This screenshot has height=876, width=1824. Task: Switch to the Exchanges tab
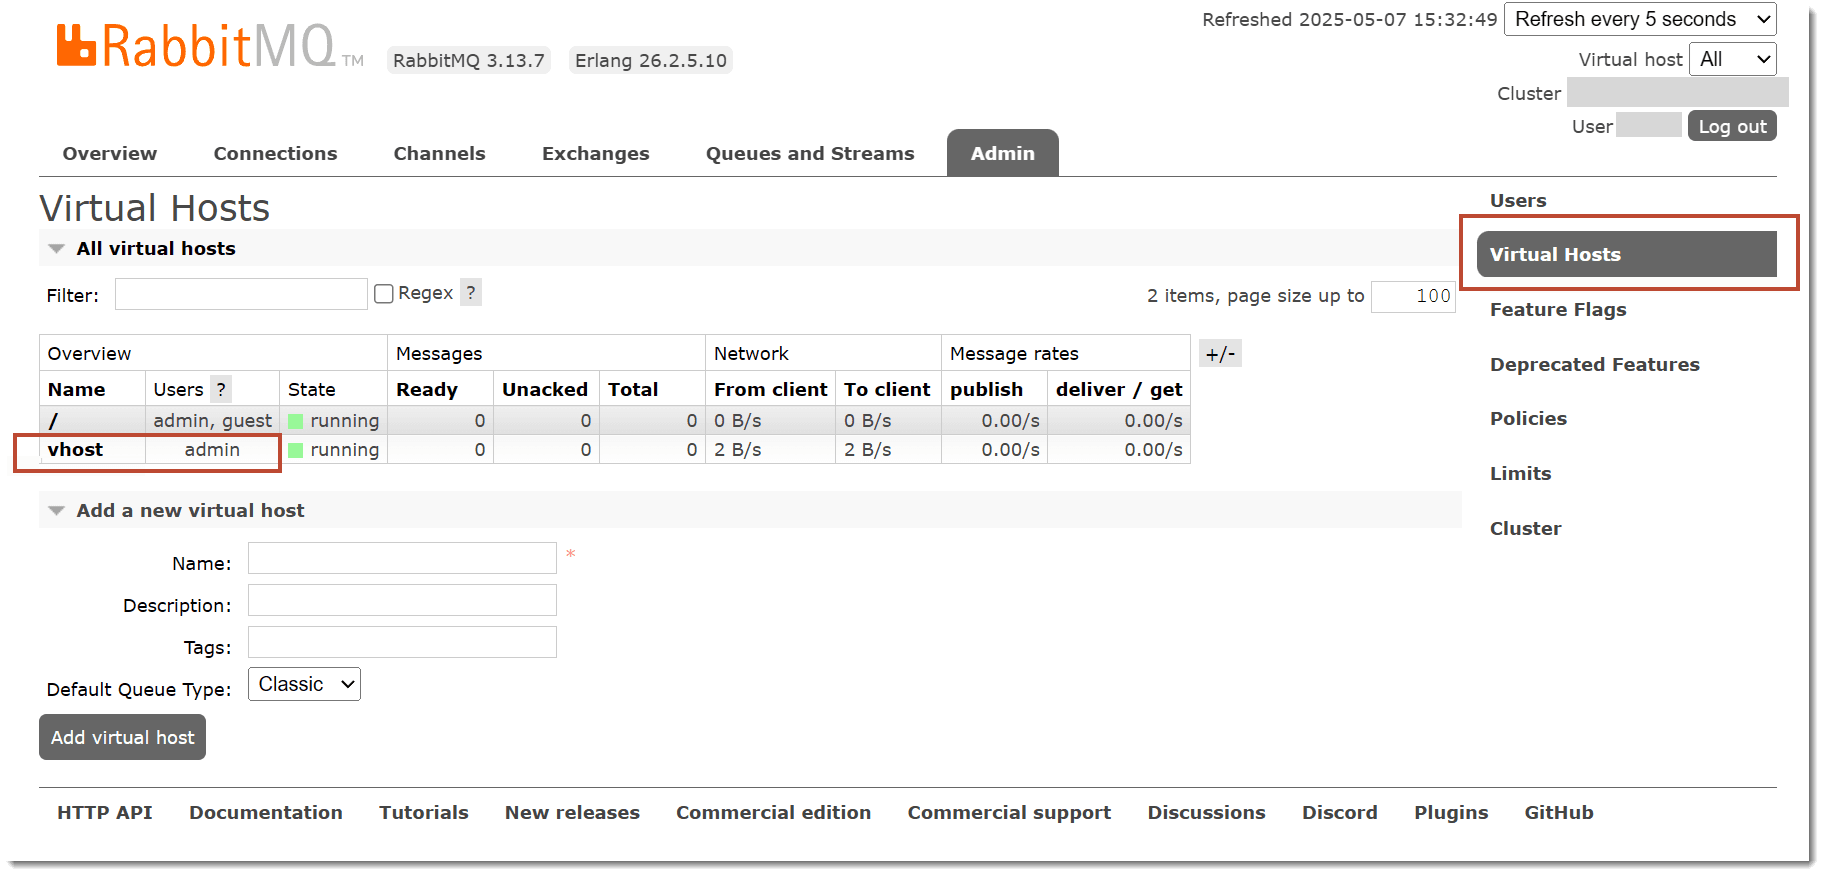(x=596, y=153)
